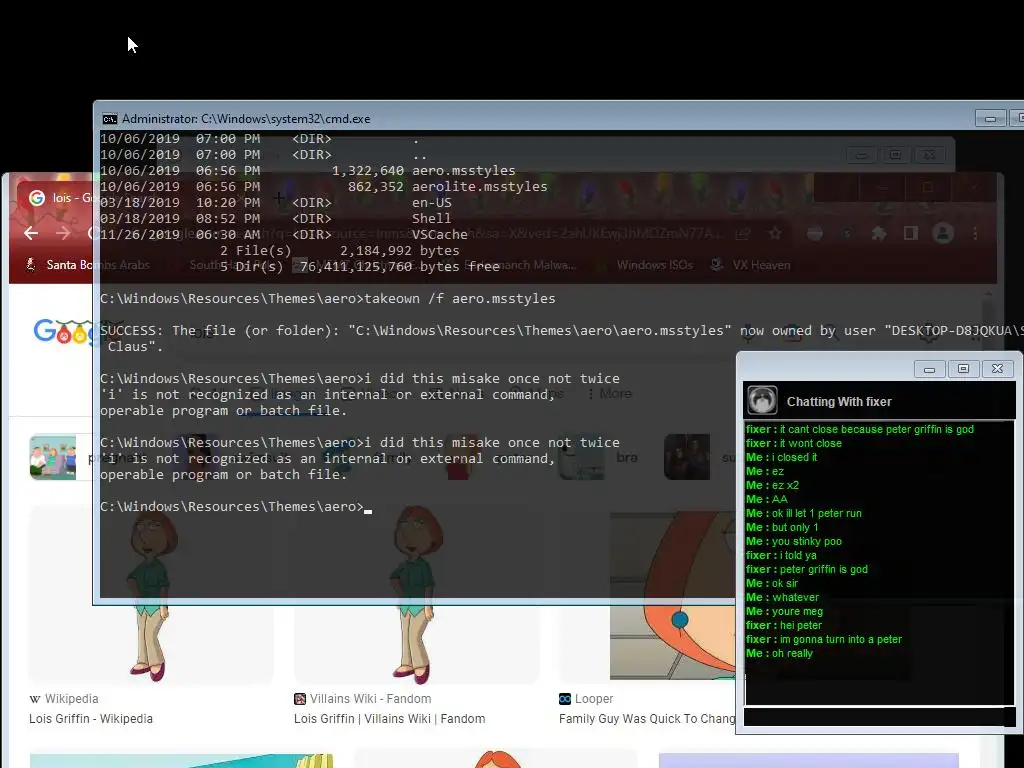The width and height of the screenshot is (1024, 768).
Task: Go back in the Chrome browser
Action: pos(31,233)
